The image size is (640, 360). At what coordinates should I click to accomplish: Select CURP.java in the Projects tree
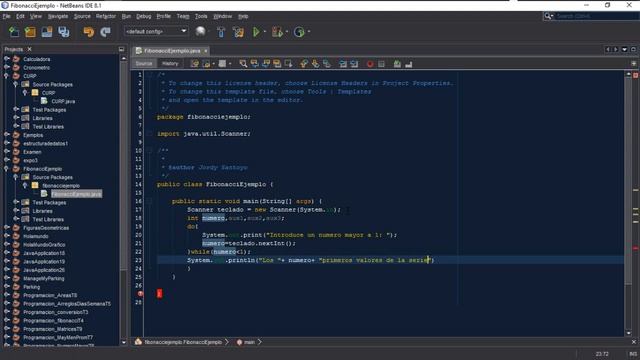(63, 101)
